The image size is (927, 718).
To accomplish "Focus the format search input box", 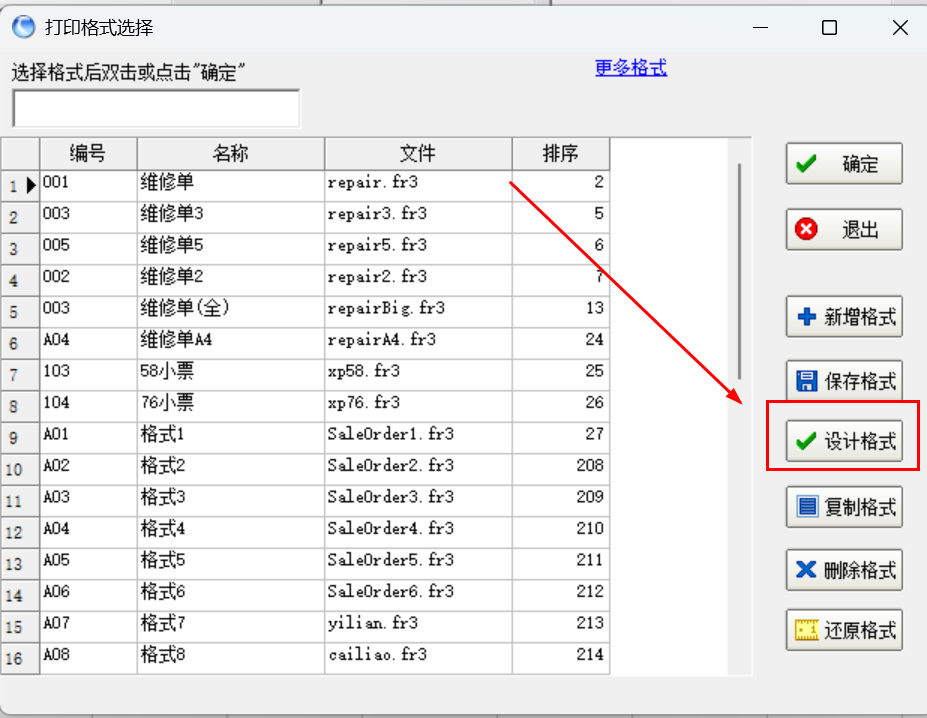I will tap(156, 108).
